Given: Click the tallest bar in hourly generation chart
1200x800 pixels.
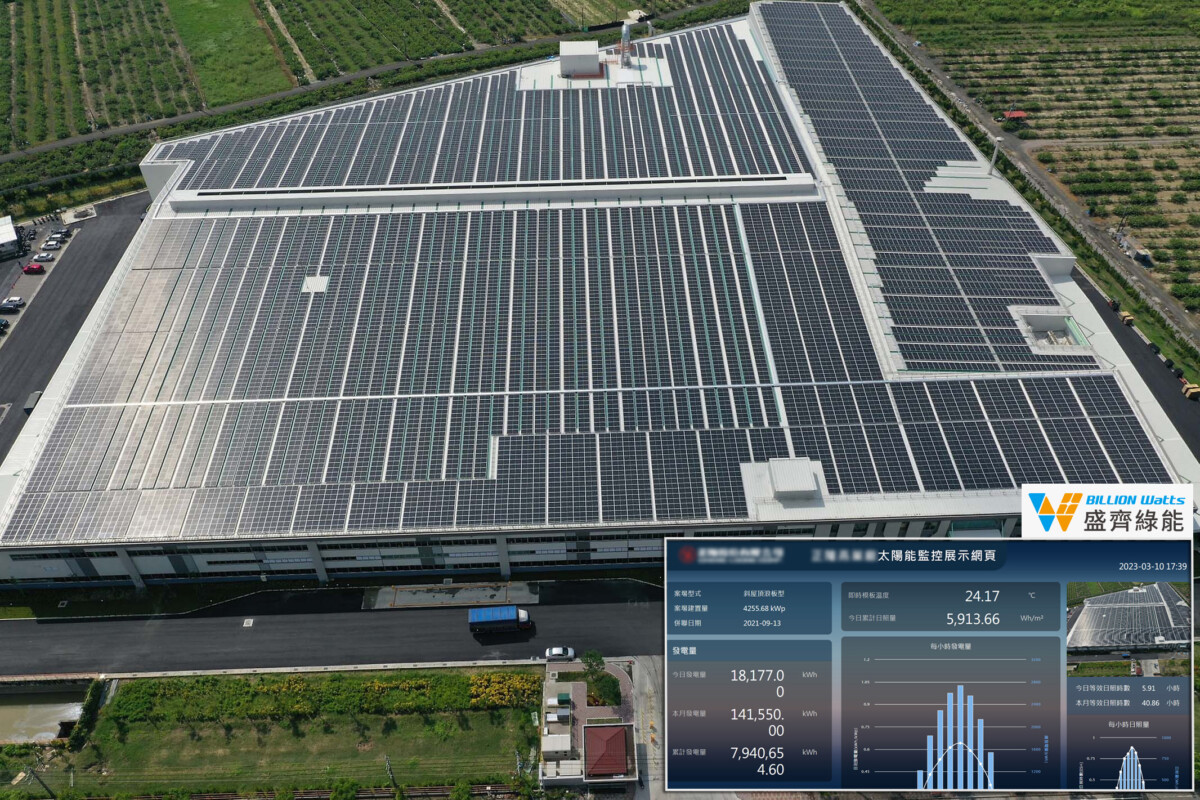Looking at the screenshot, I should (x=960, y=737).
